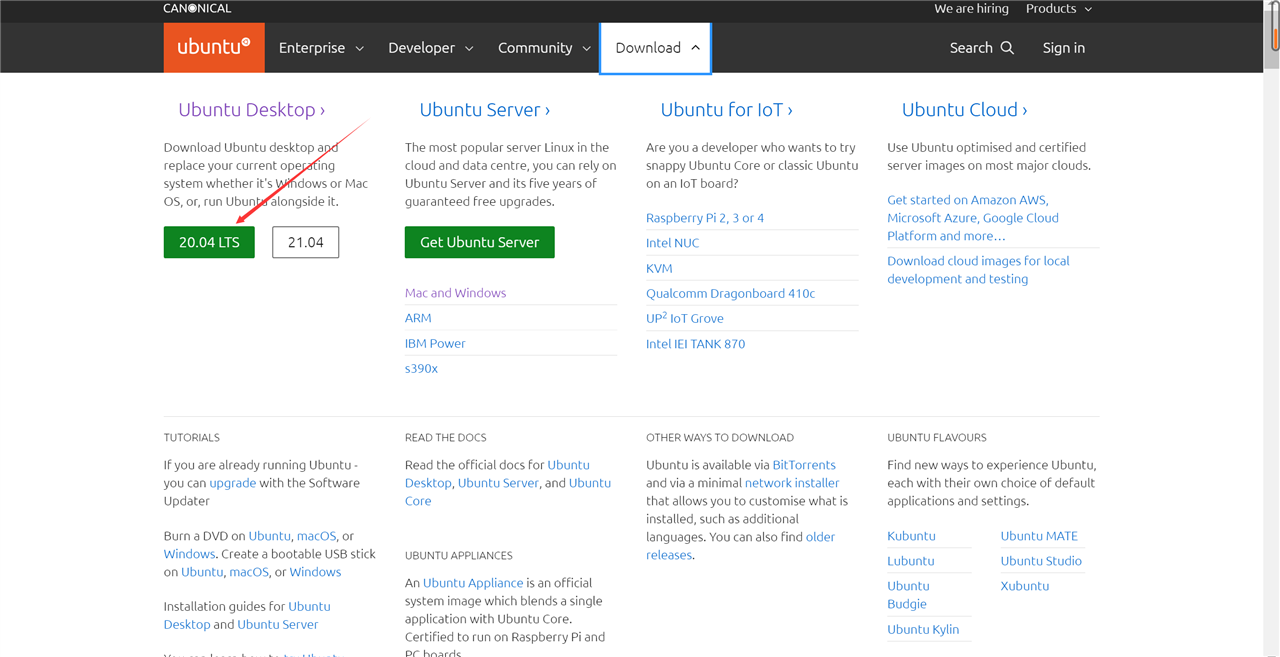
Task: Click macOS in the Burn a DVD sentence
Action: click(317, 536)
